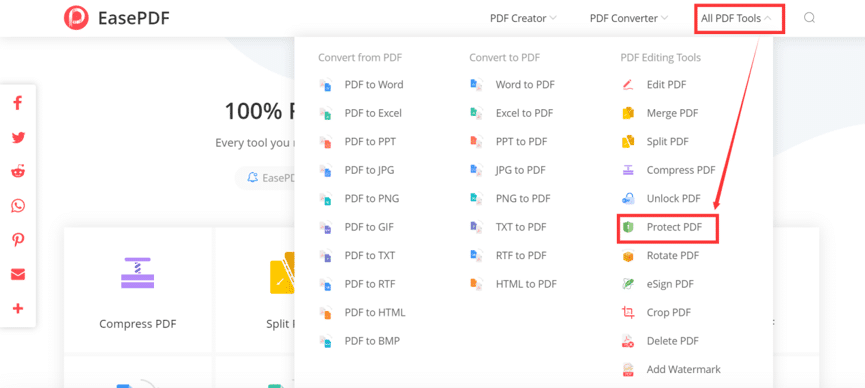This screenshot has width=865, height=388.
Task: Share via the Twitter sidebar icon
Action: tap(18, 137)
